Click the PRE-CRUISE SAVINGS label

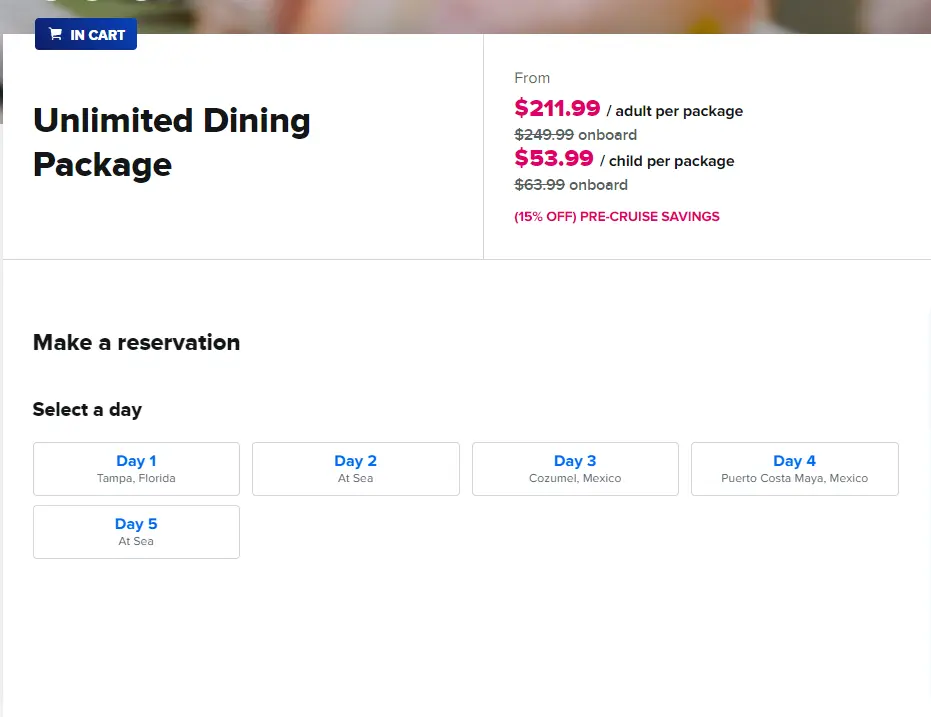coord(617,216)
